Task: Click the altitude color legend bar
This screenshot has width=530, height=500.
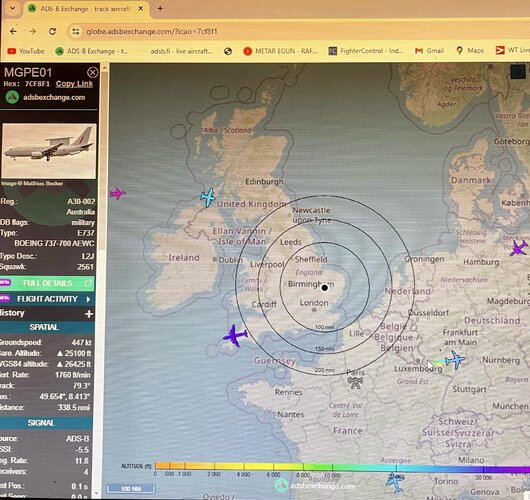Action: click(342, 468)
